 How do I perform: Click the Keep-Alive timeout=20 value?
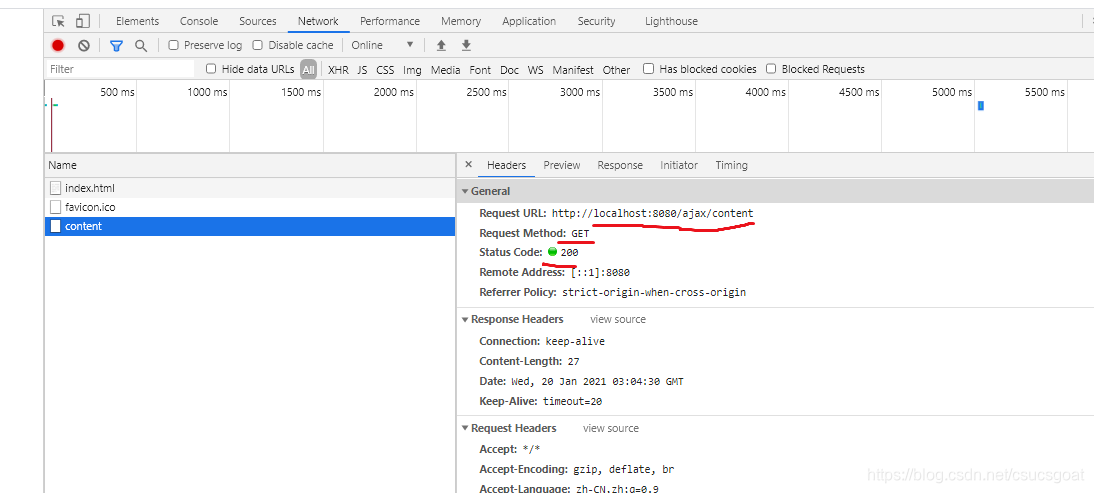[572, 401]
